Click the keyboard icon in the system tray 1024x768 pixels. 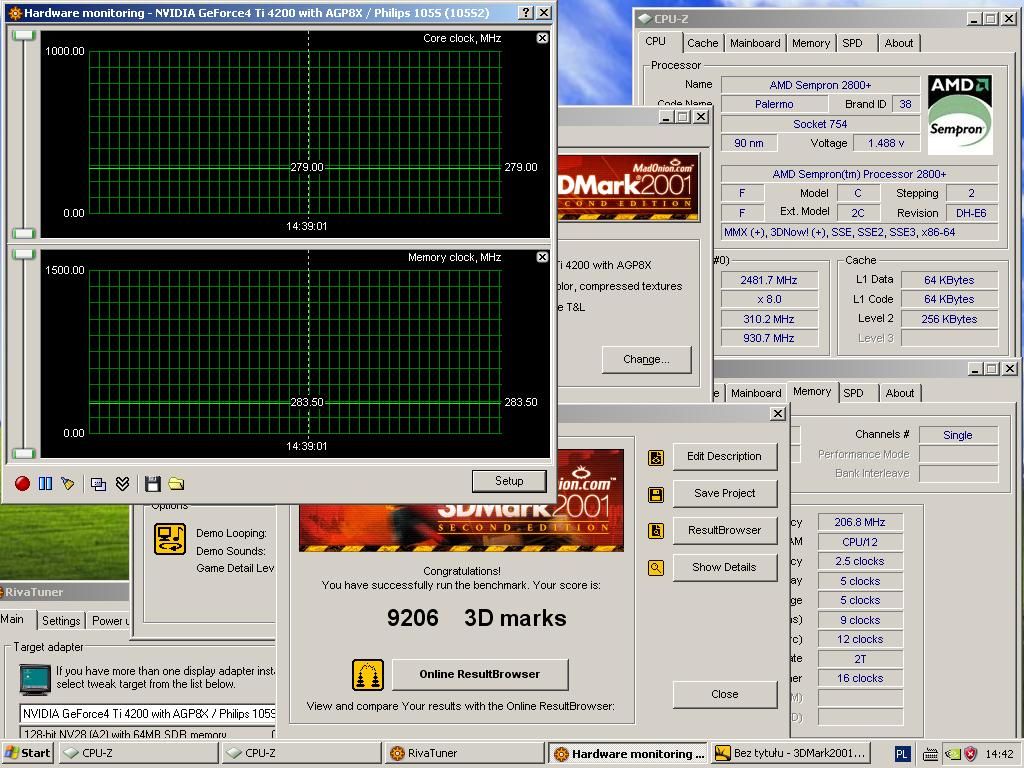tap(931, 754)
